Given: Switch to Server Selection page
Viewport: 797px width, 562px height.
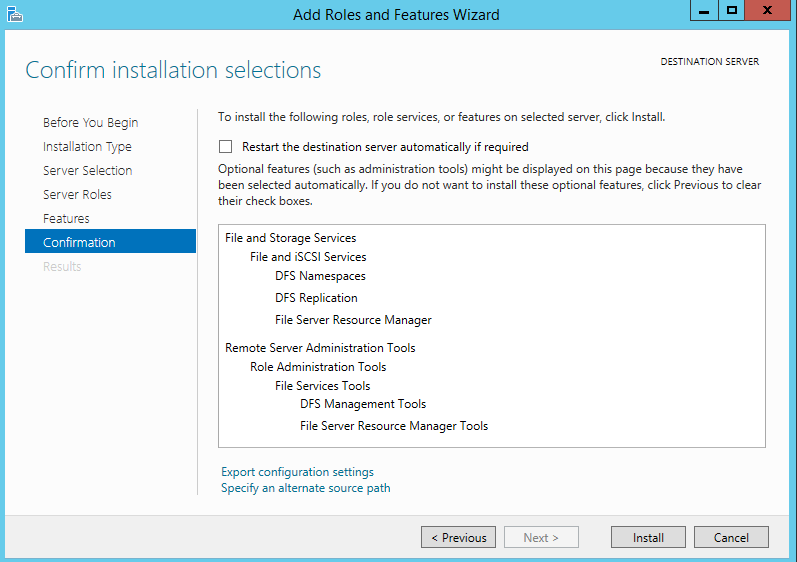Looking at the screenshot, I should point(87,170).
